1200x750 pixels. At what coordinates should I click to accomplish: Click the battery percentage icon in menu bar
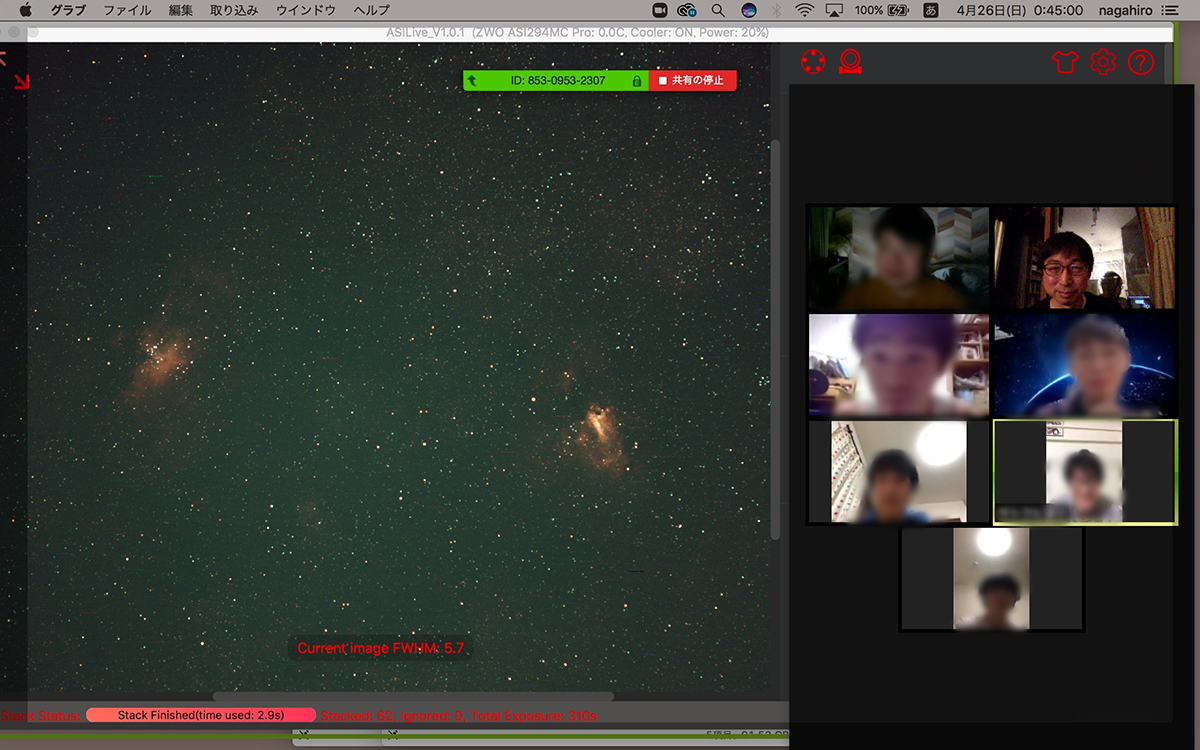[882, 10]
